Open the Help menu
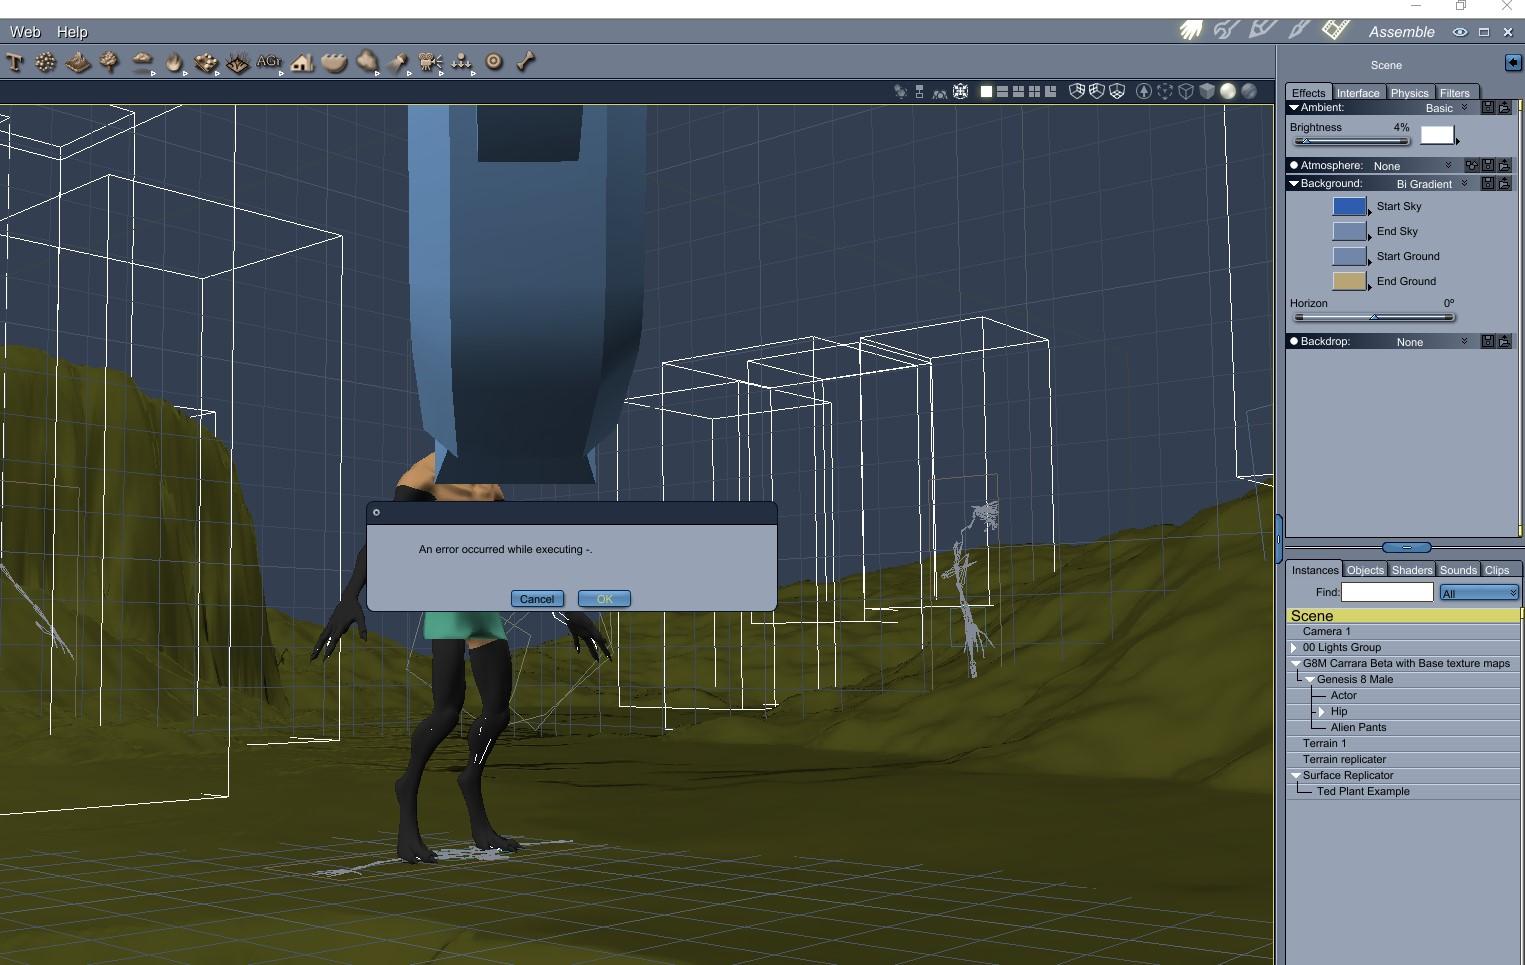The width and height of the screenshot is (1525, 965). click(x=72, y=32)
